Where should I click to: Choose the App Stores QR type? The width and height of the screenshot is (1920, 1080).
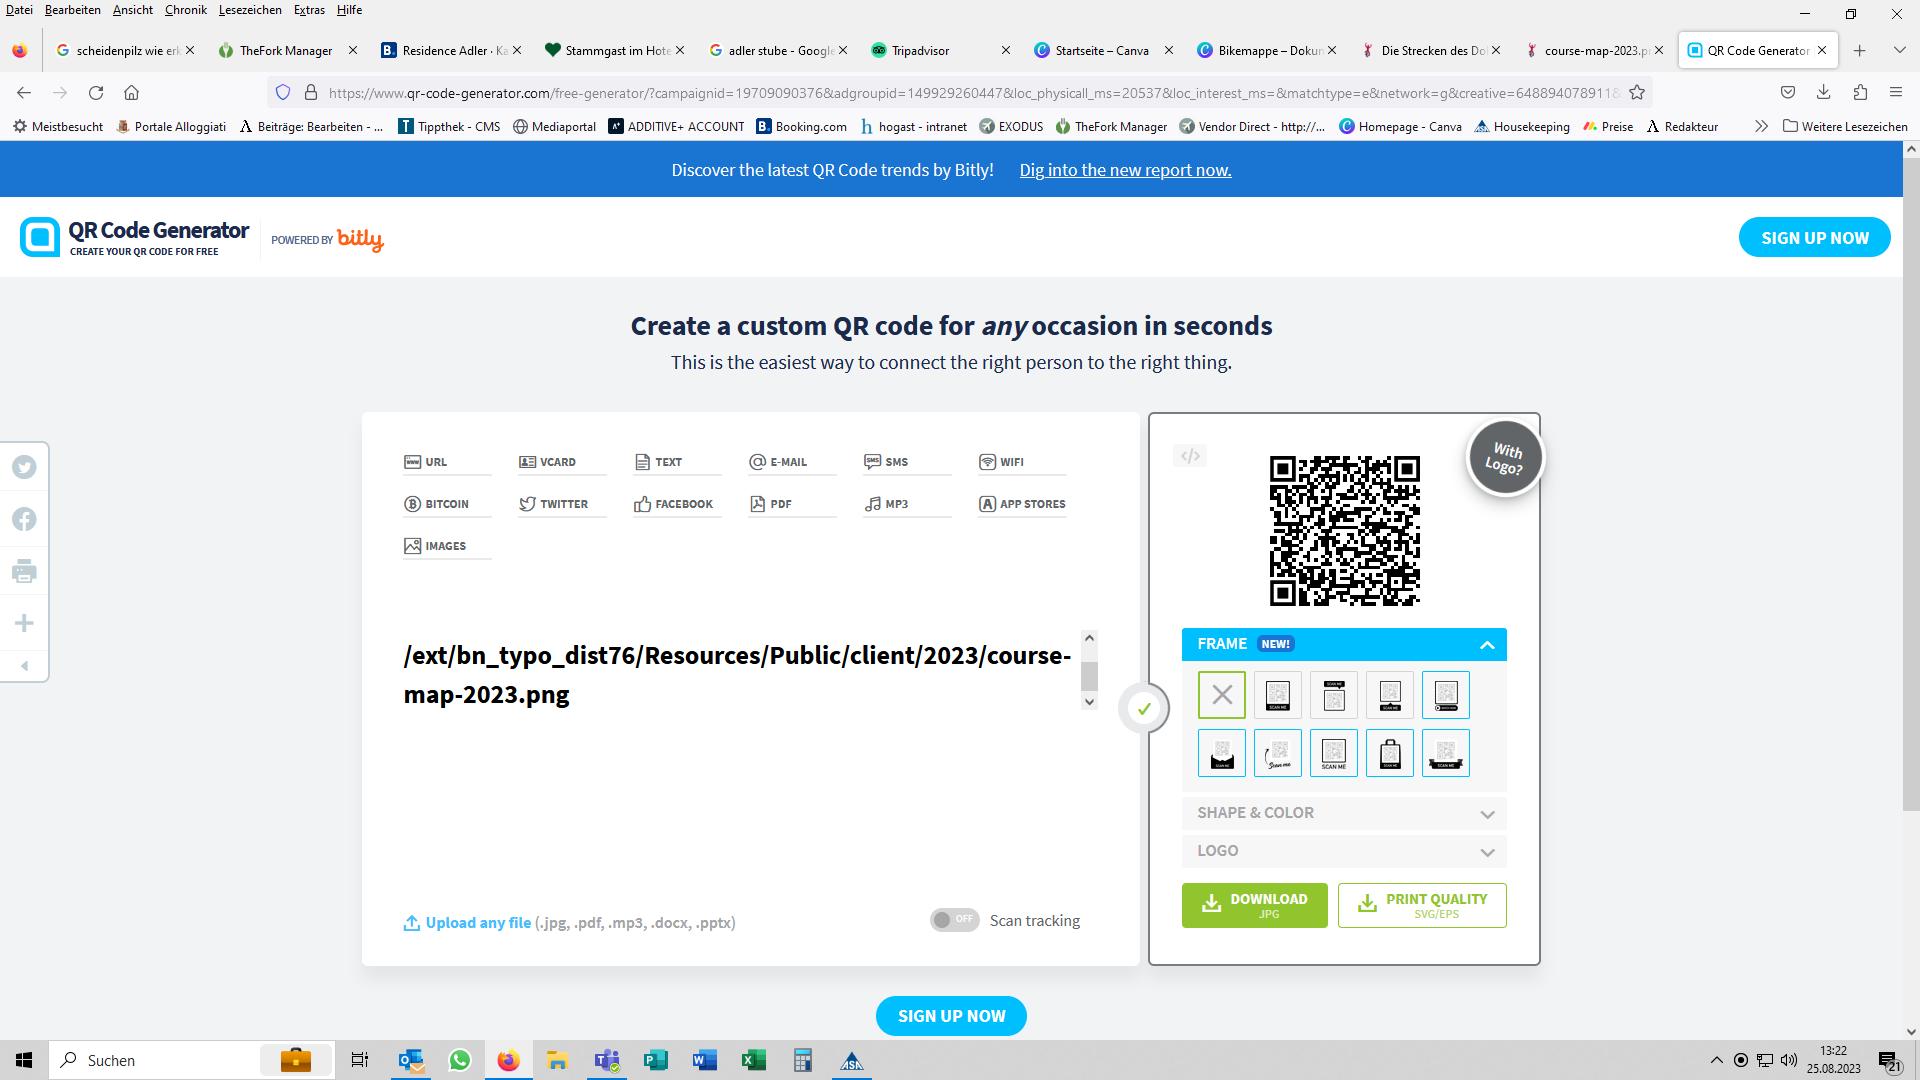pos(1022,504)
